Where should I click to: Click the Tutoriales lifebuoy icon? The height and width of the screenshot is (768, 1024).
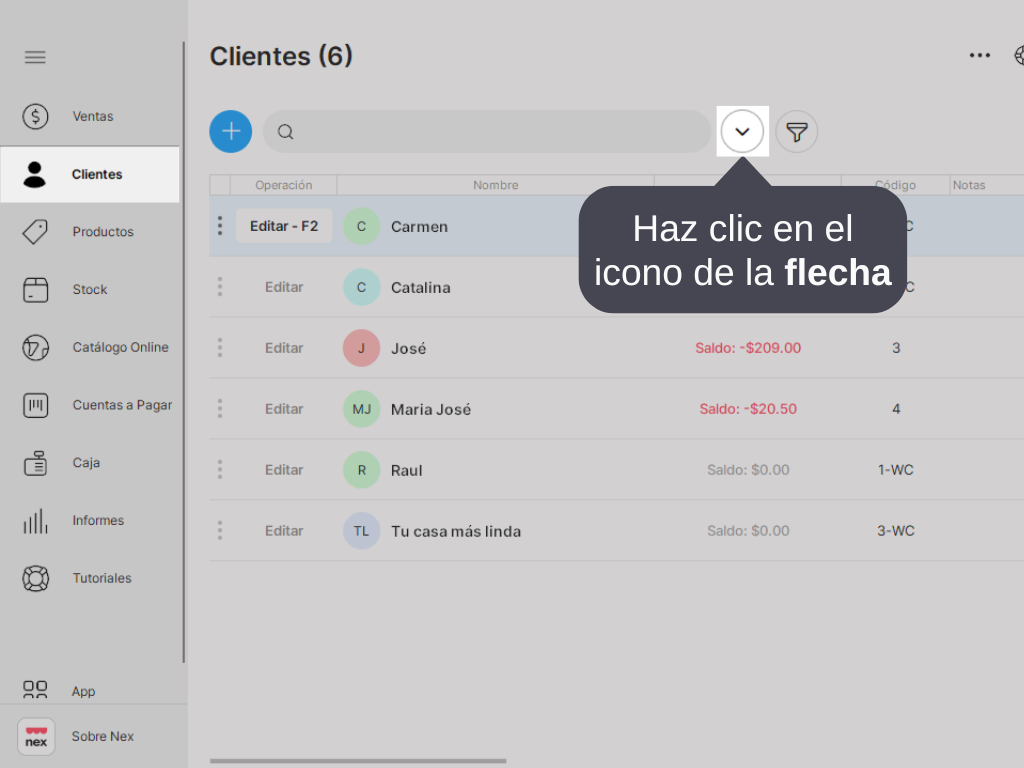35,578
